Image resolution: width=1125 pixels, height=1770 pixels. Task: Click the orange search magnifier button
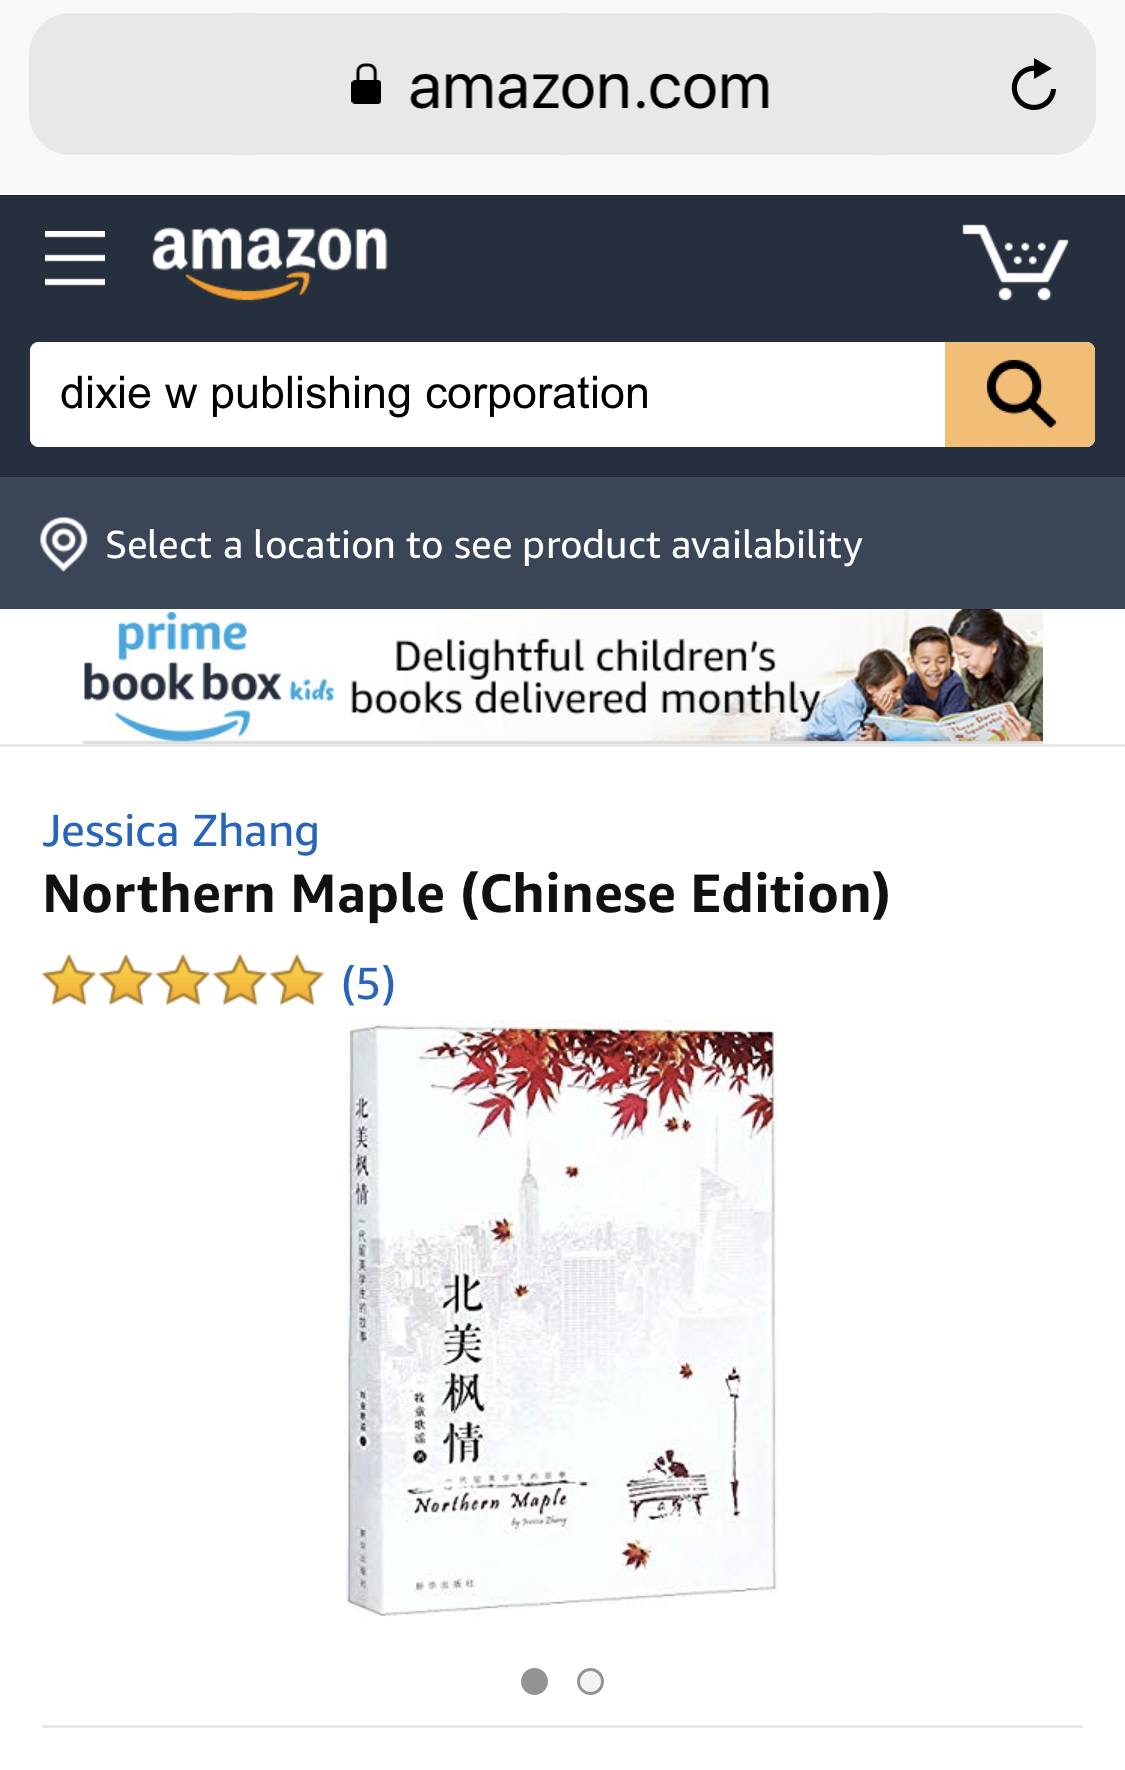click(1020, 394)
